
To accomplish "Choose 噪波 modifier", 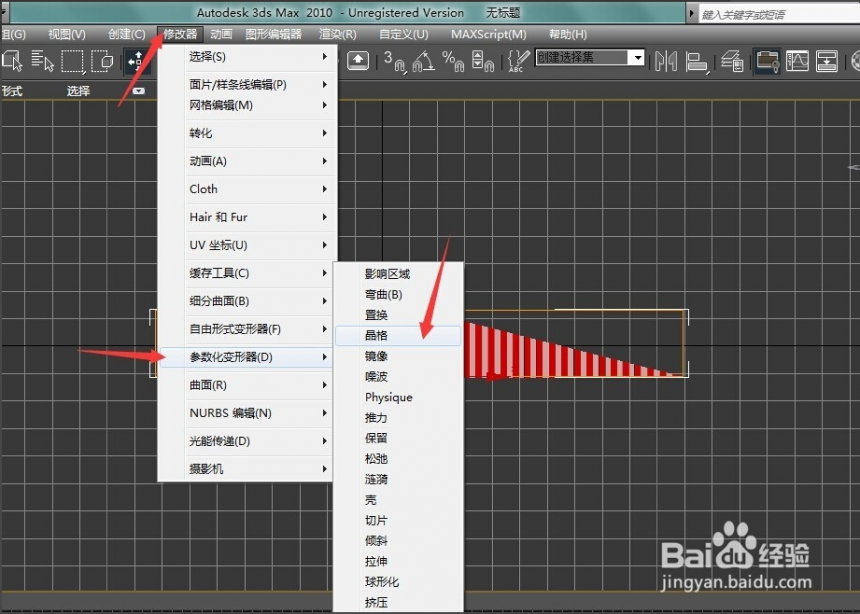I will click(x=399, y=376).
